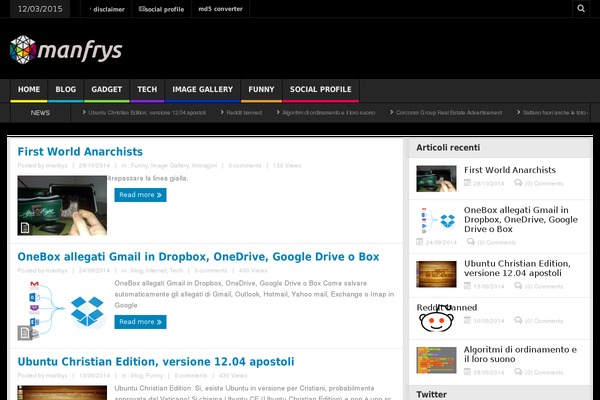Viewport: 600px width, 400px height.
Task: Click 0 comments under Ubuntu Christian Edition post
Action: click(191, 376)
